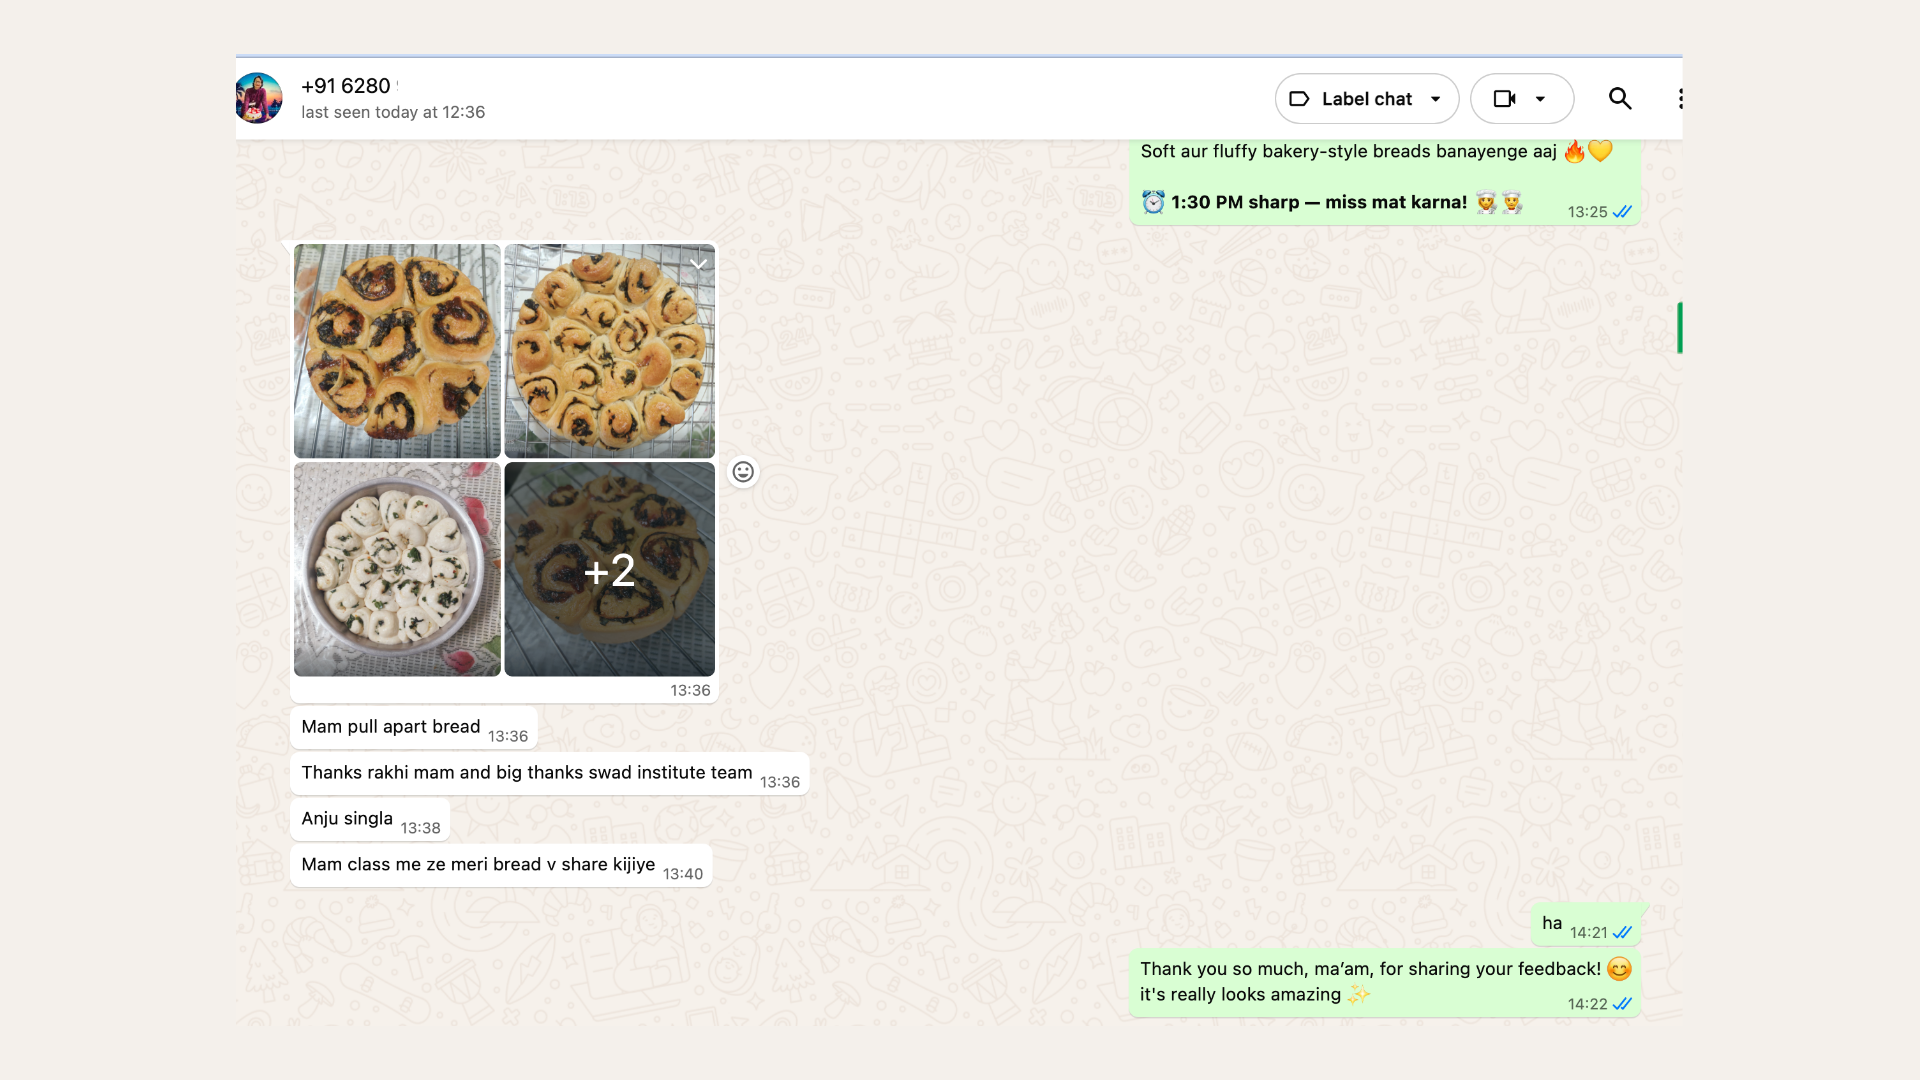React with emoji to photo album
This screenshot has height=1080, width=1920.
click(x=743, y=472)
